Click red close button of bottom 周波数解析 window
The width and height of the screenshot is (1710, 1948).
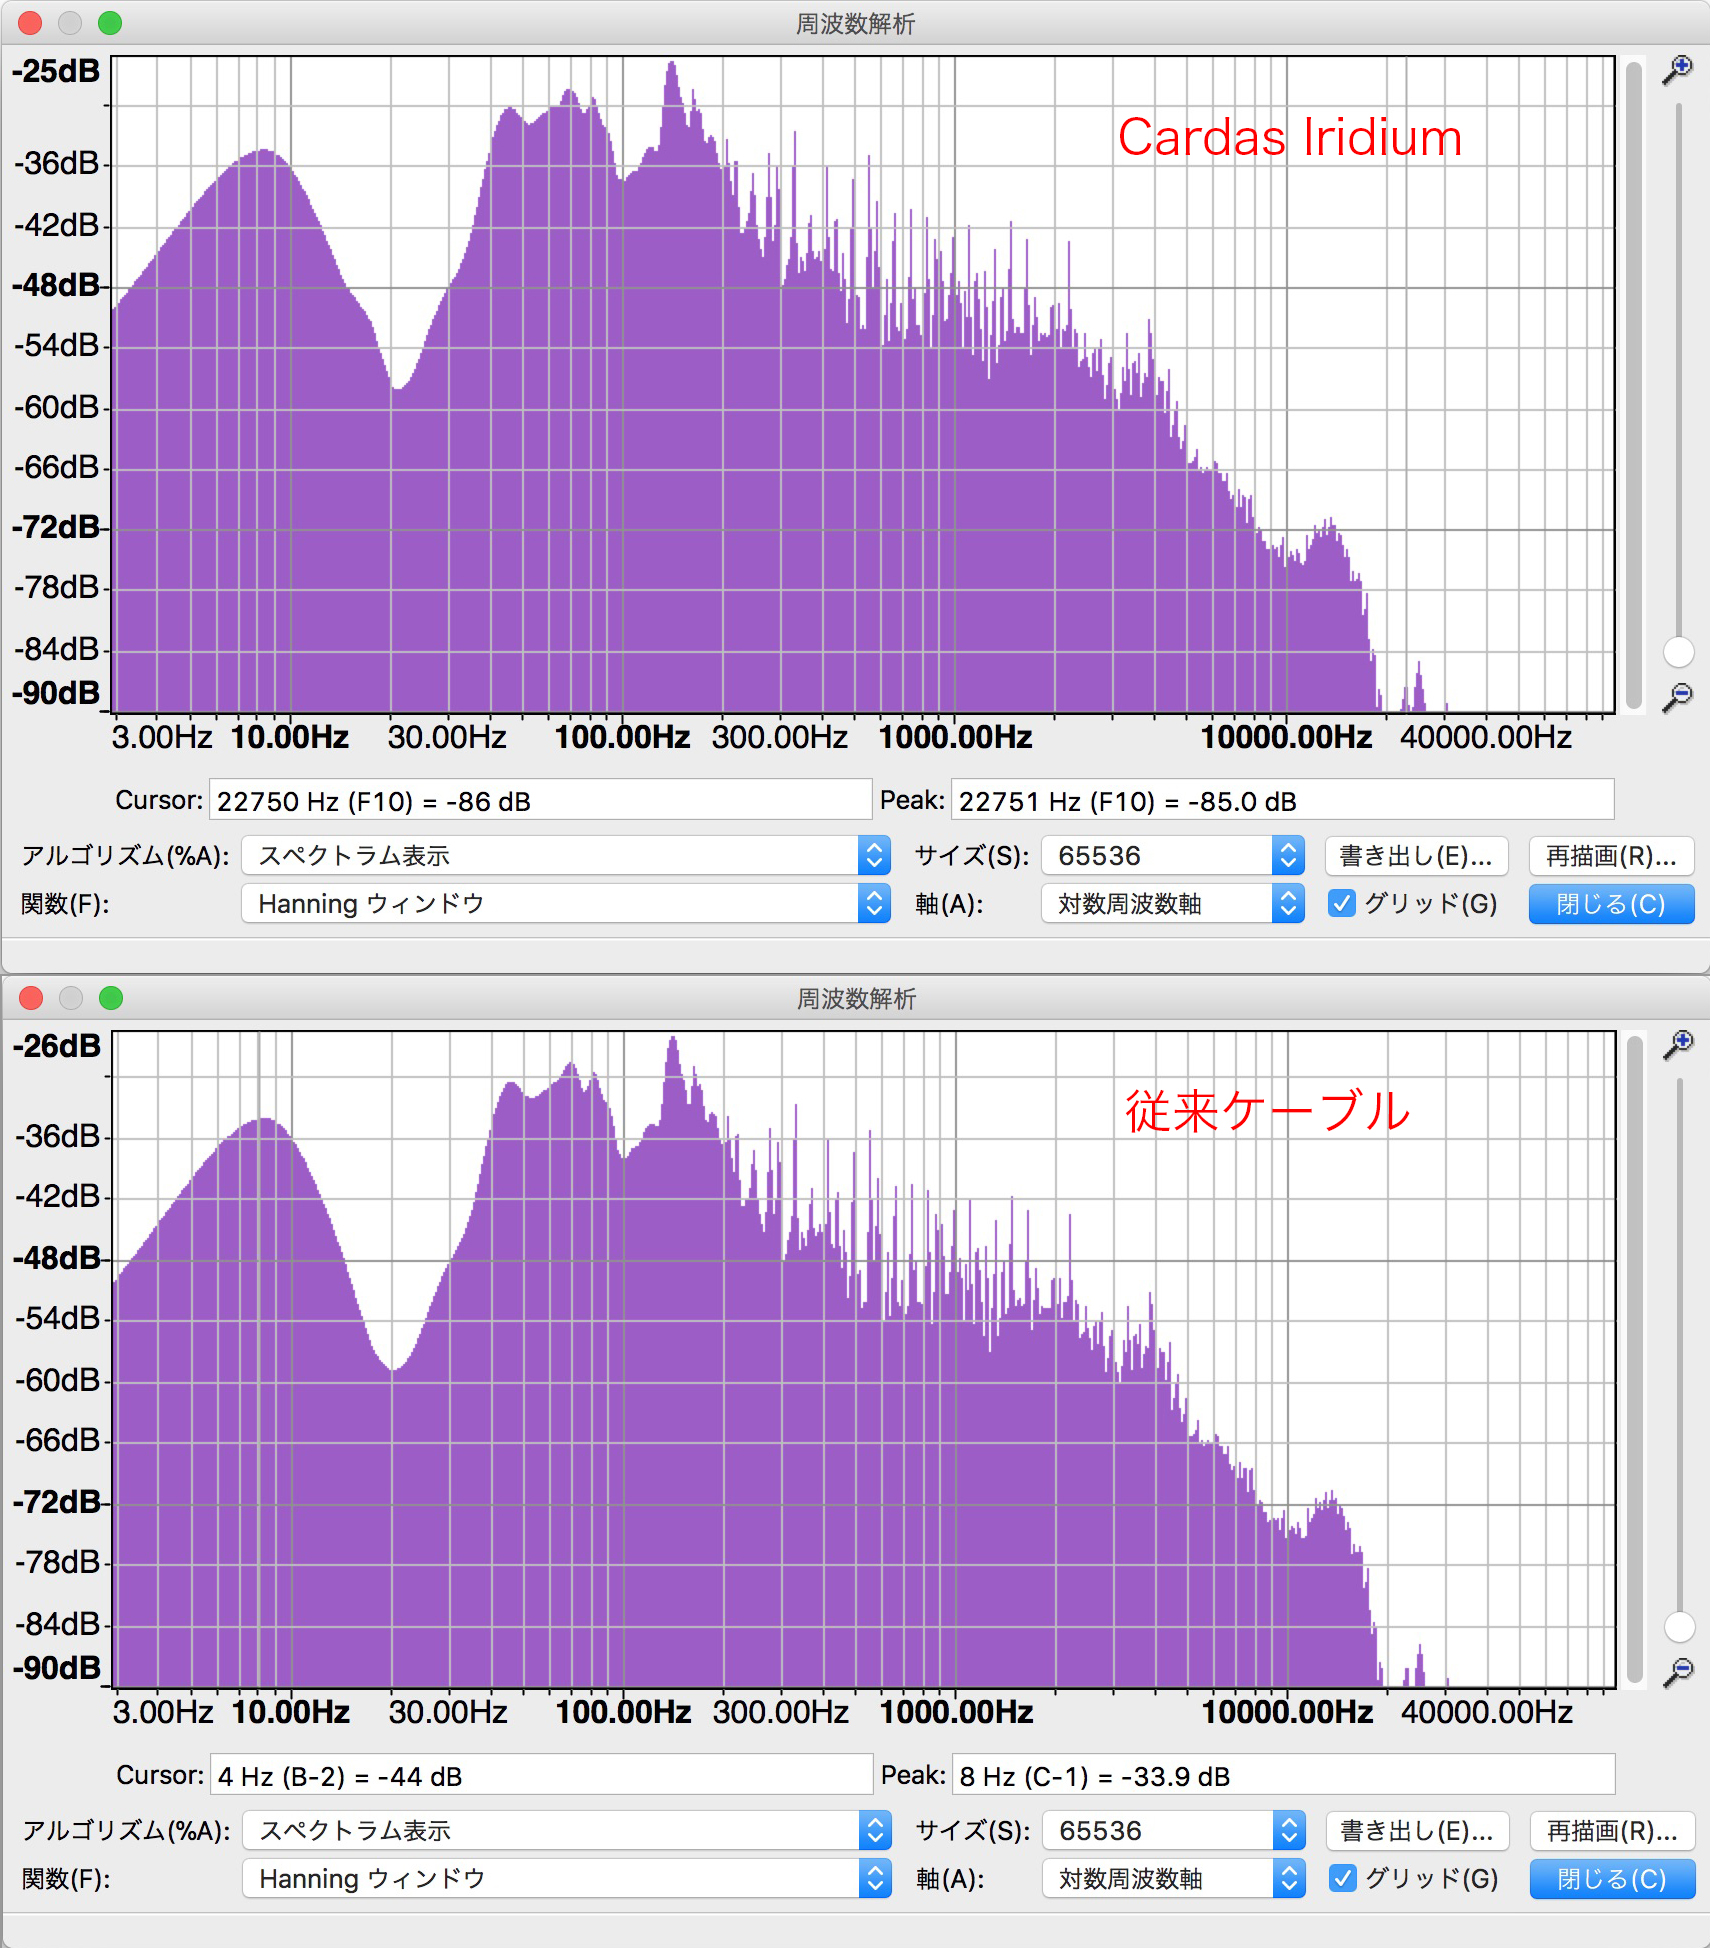(x=31, y=998)
